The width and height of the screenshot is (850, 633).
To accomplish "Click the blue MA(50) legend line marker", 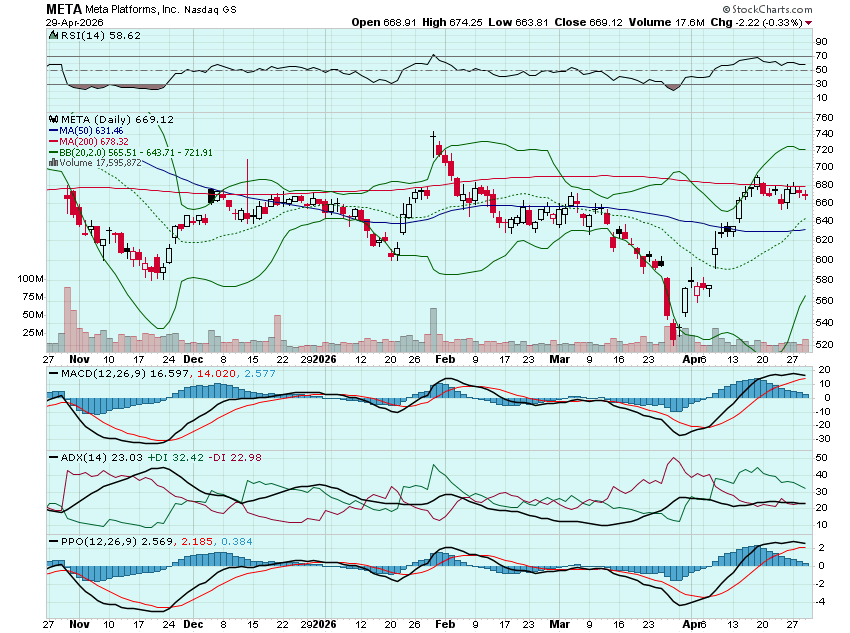I will click(x=51, y=130).
